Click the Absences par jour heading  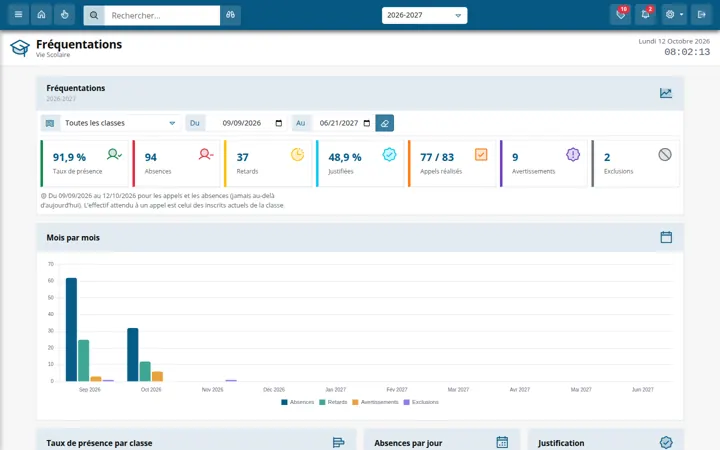click(408, 443)
